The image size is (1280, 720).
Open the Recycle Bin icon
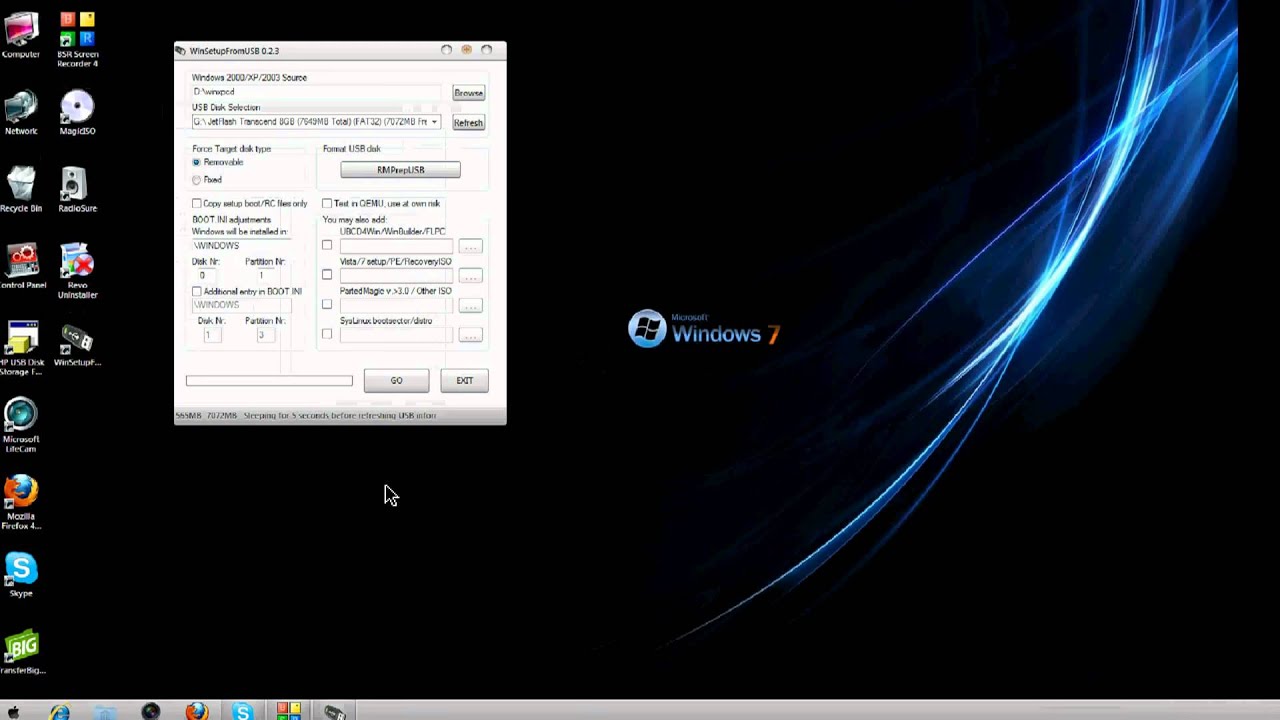[x=21, y=190]
